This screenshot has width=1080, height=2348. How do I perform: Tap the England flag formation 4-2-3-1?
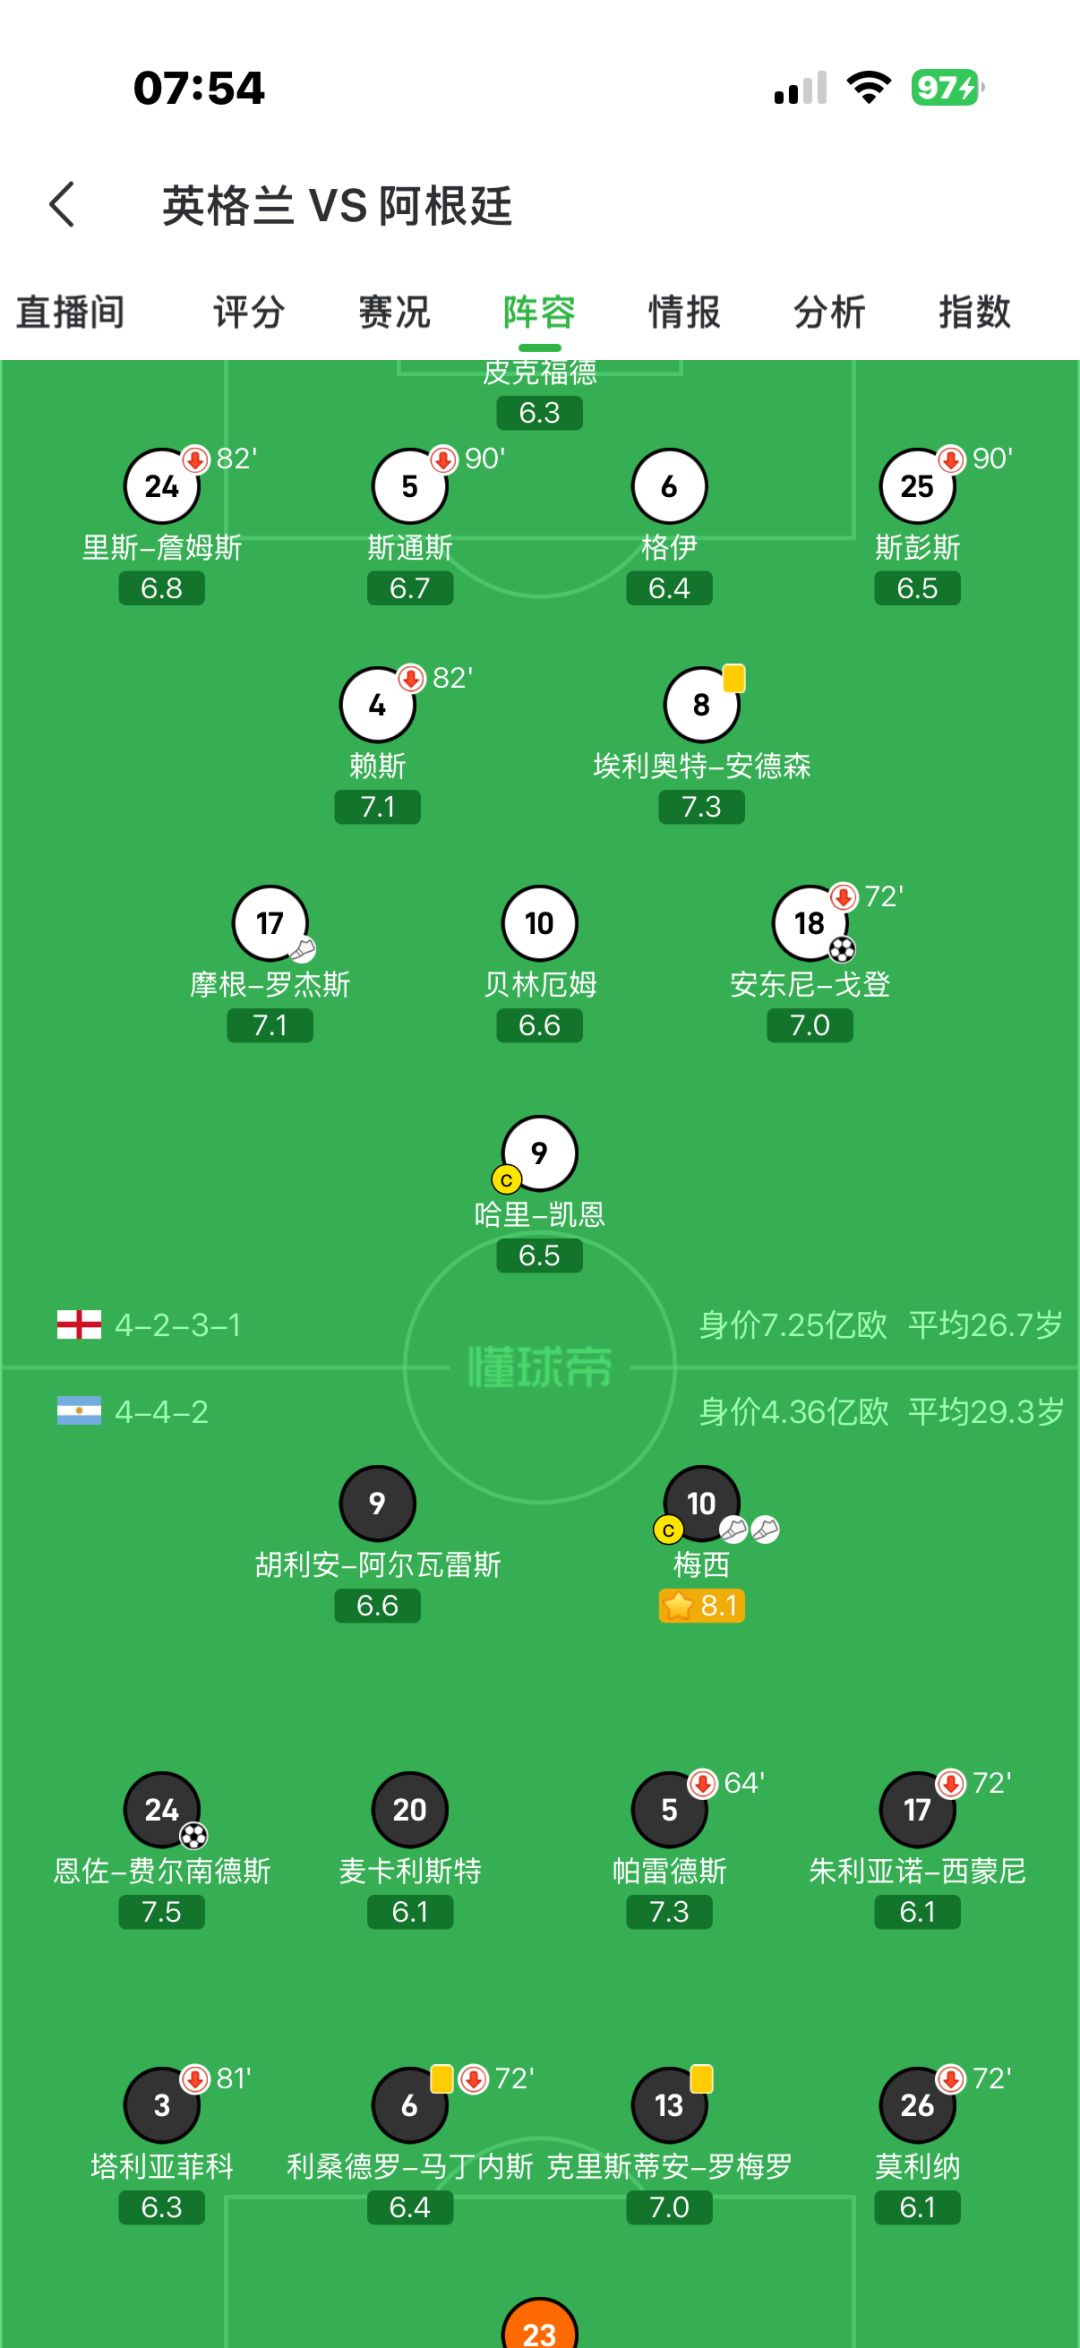pos(149,1325)
